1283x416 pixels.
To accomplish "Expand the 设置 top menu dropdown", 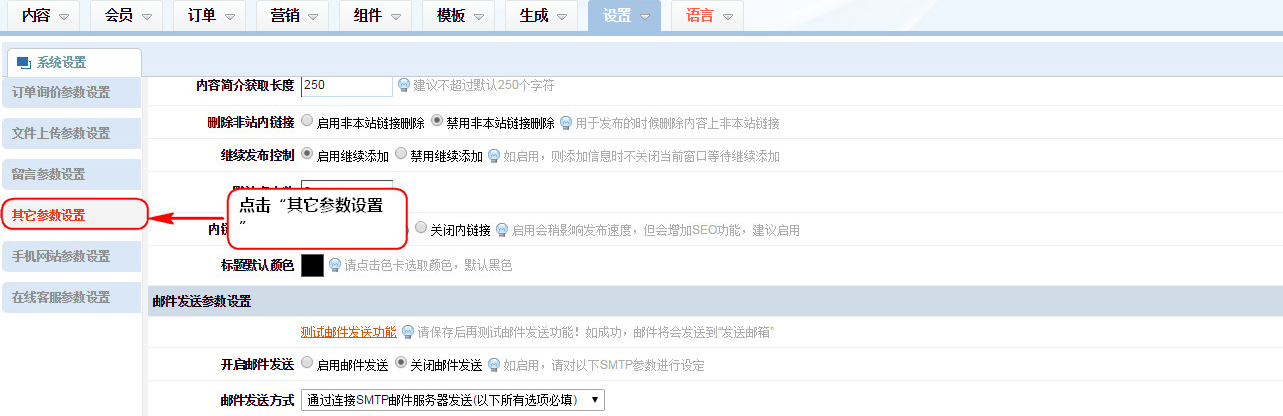I will [624, 16].
